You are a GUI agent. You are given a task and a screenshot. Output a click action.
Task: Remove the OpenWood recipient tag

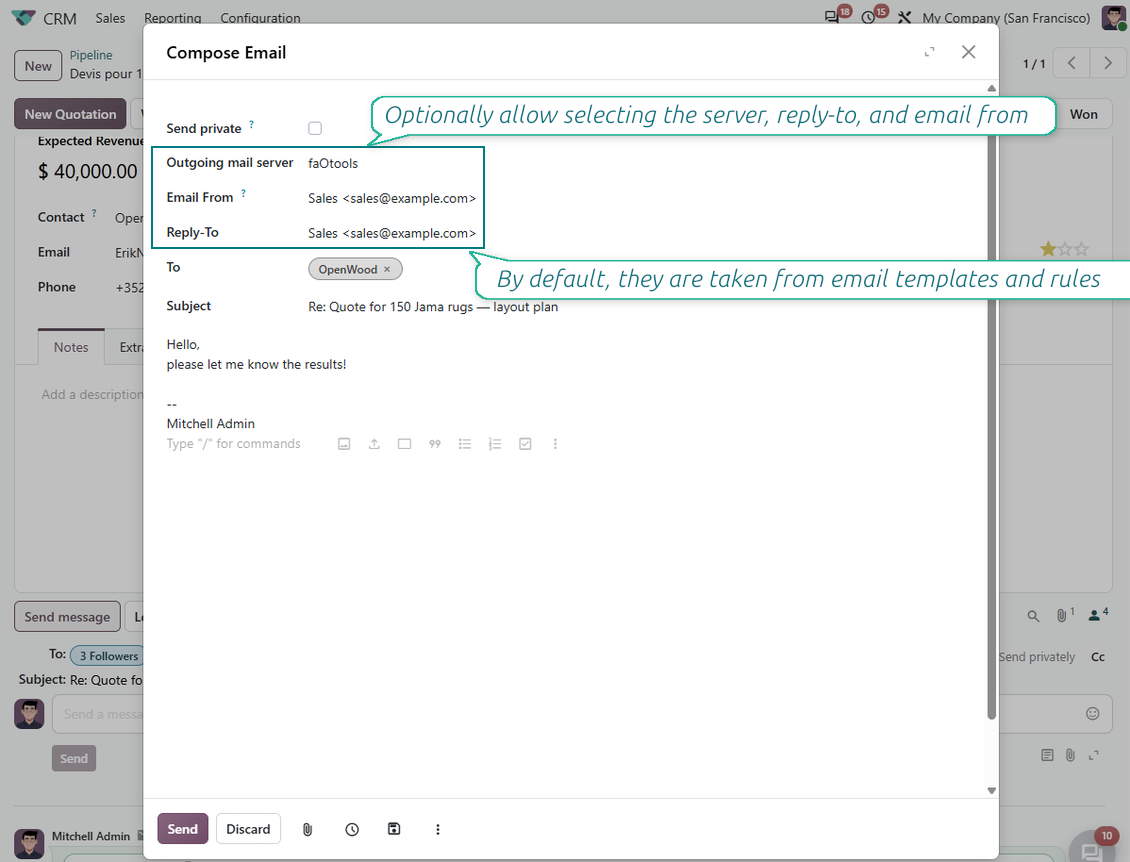387,270
